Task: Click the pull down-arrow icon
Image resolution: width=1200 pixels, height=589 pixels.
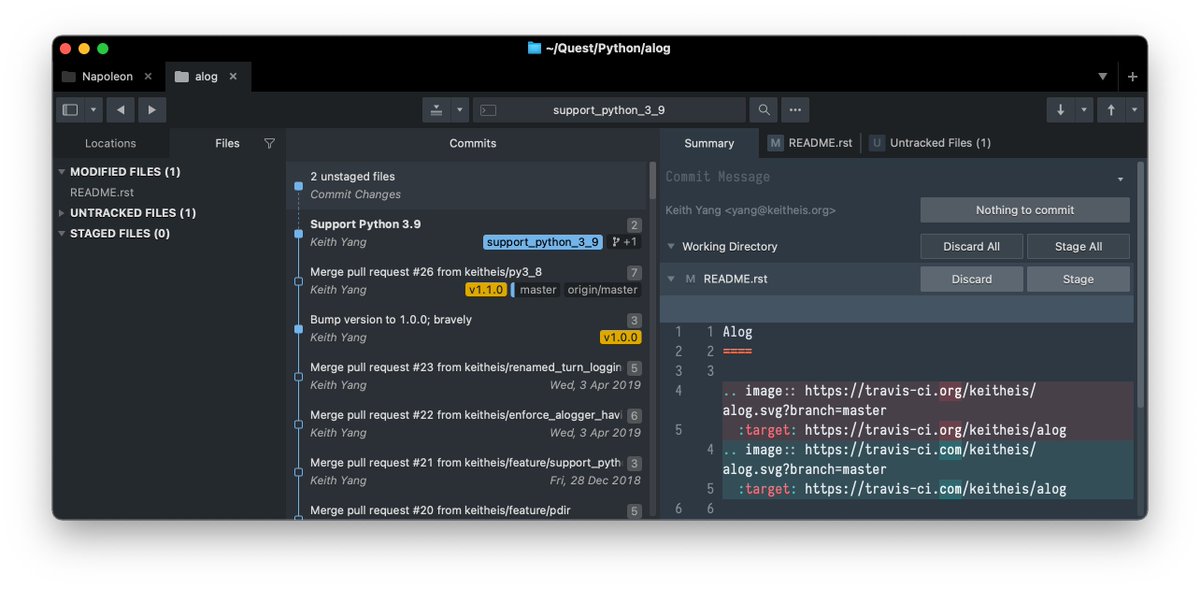Action: pos(1060,110)
